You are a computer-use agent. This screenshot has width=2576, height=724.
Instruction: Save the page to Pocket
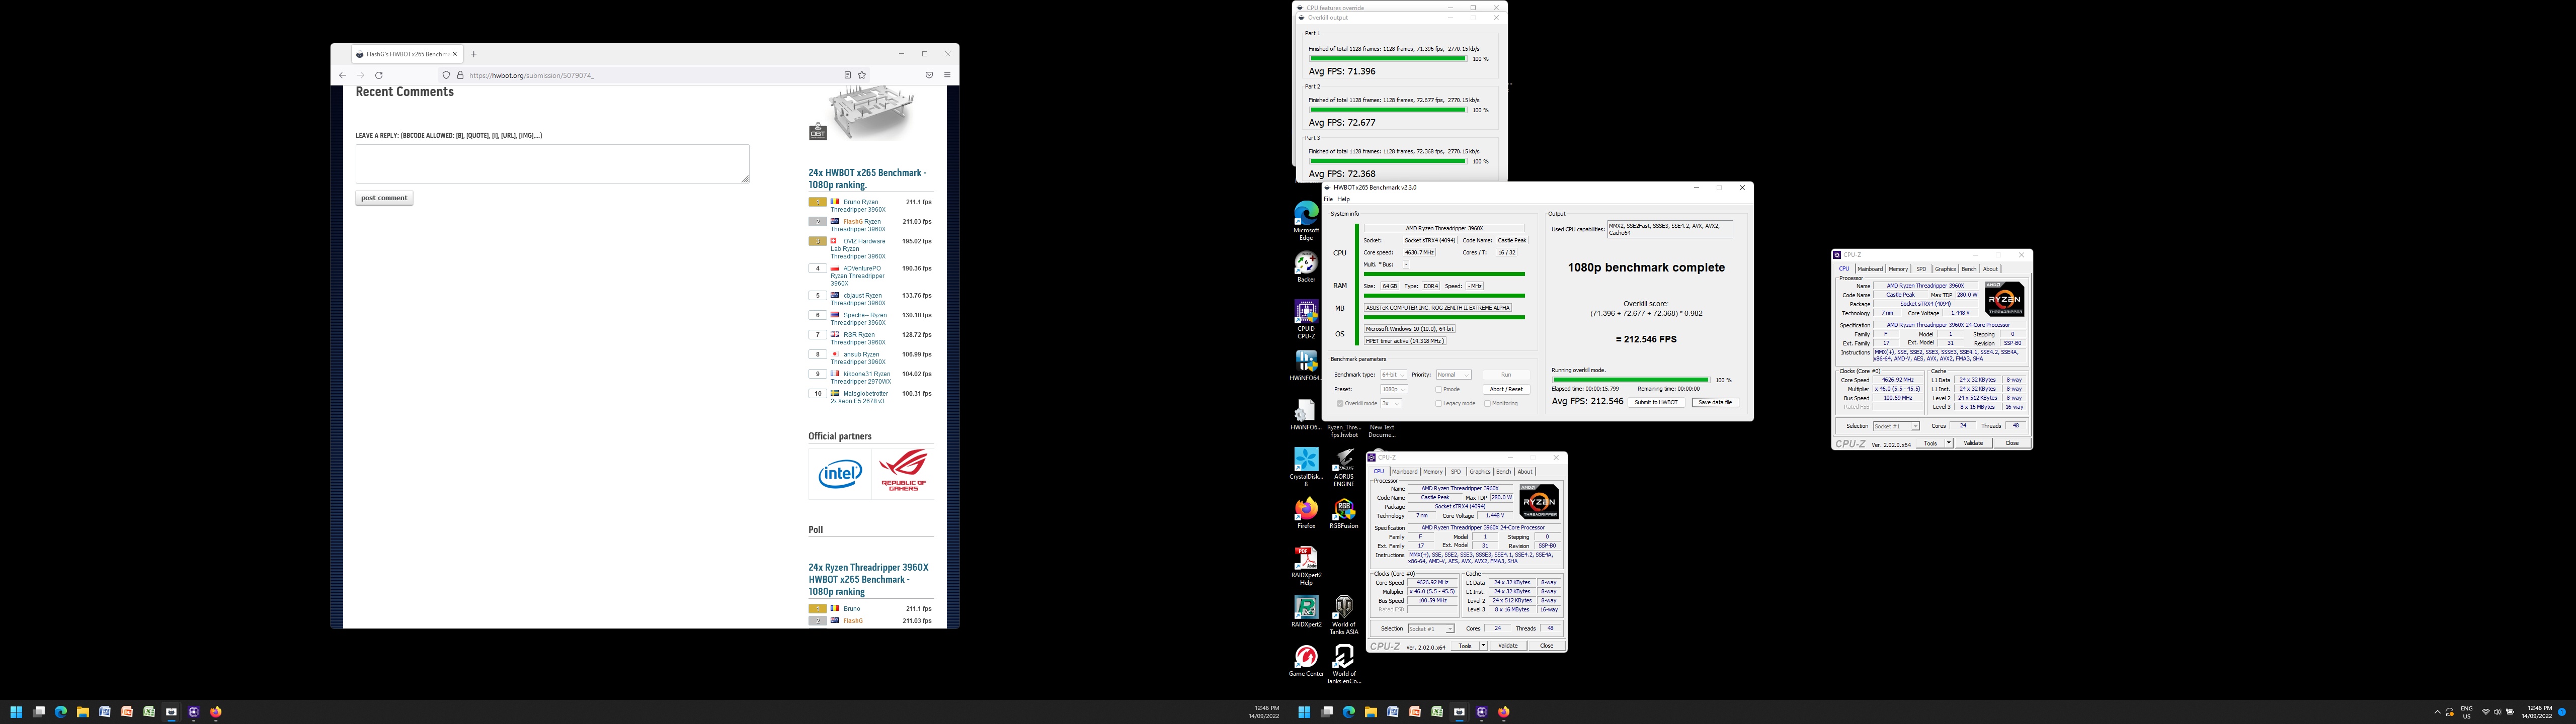tap(929, 75)
